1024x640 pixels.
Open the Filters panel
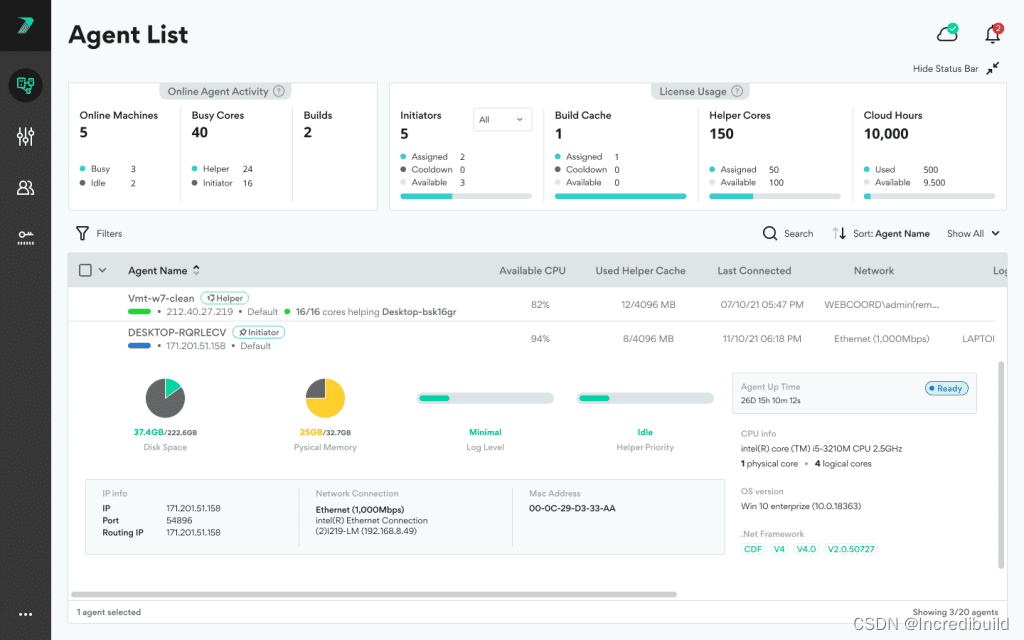99,233
